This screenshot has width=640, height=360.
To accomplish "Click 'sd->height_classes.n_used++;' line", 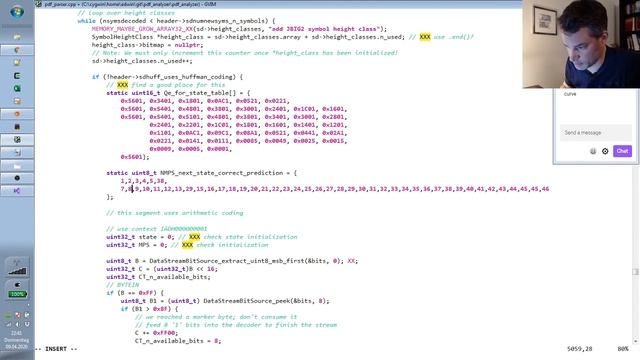I will point(142,61).
